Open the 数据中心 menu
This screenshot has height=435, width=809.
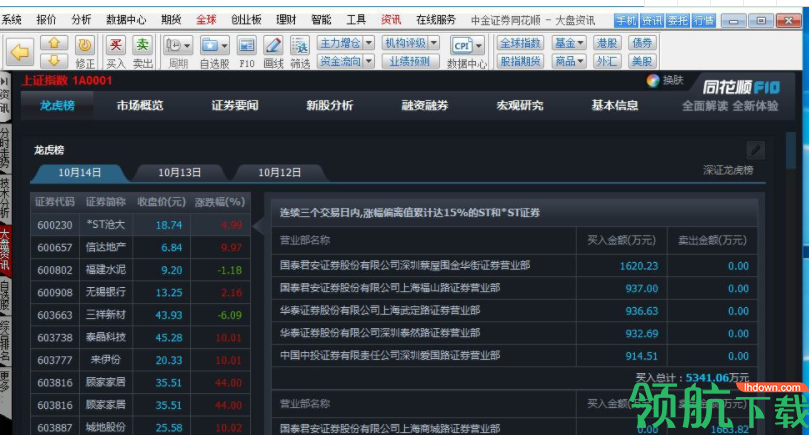[126, 20]
